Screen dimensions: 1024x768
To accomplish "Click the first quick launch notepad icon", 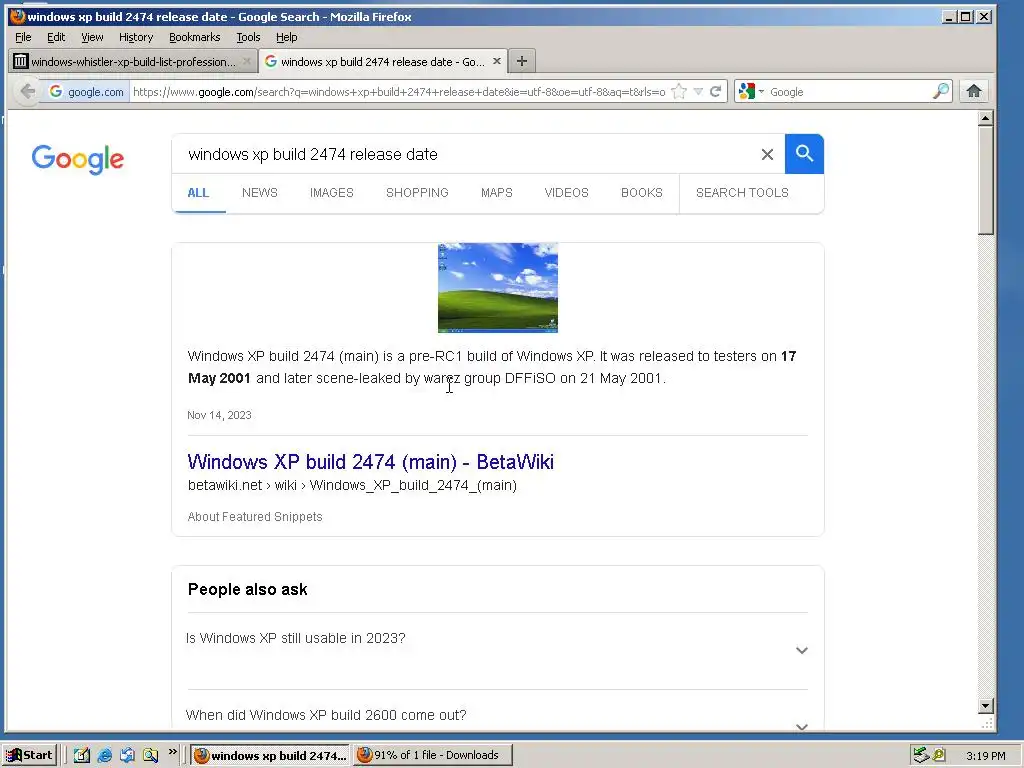I will (82, 755).
